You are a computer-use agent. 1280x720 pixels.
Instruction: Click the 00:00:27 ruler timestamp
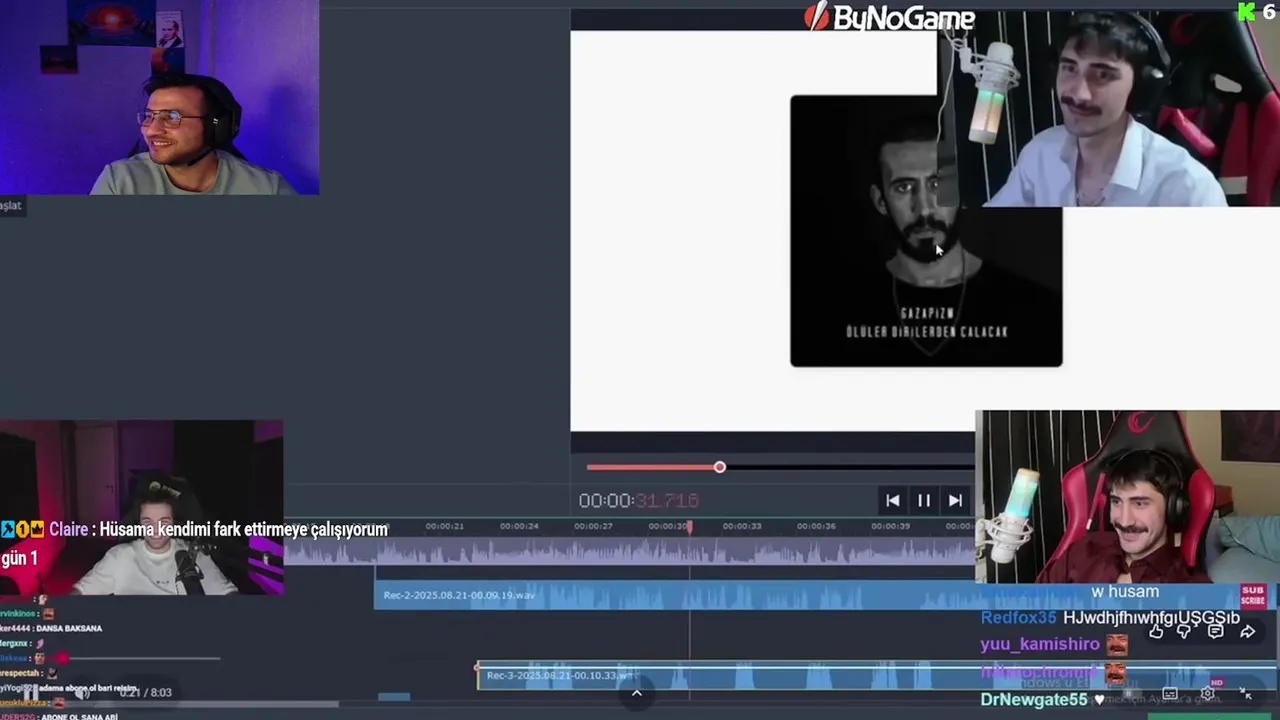594,526
